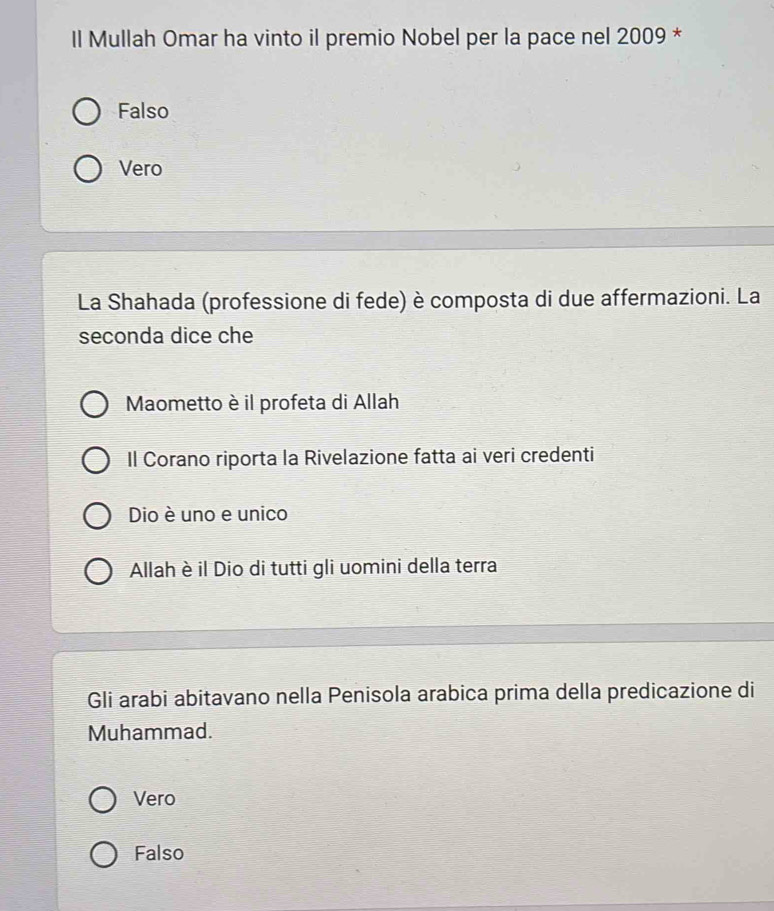Select Vero radio for Mullah Omar question
Viewport: 774px width, 911px height.
[x=88, y=169]
